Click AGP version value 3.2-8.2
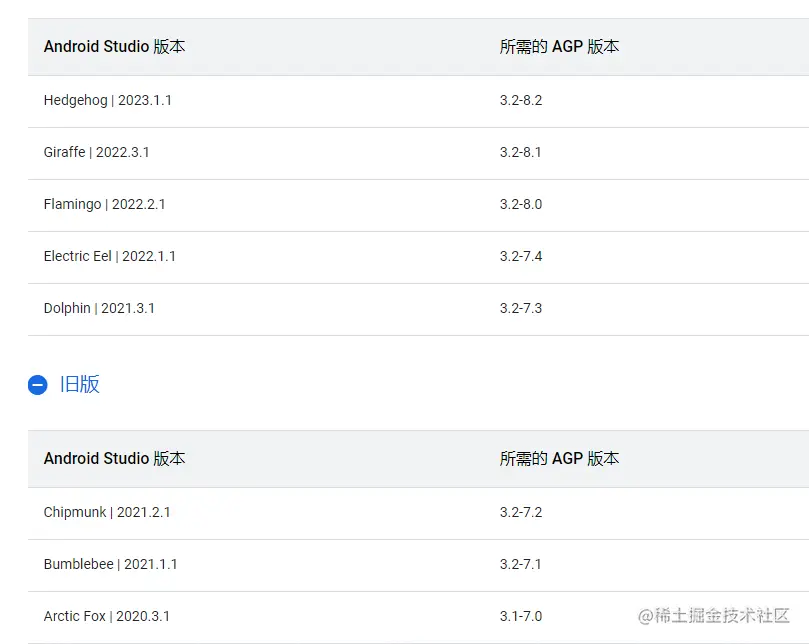 point(521,100)
